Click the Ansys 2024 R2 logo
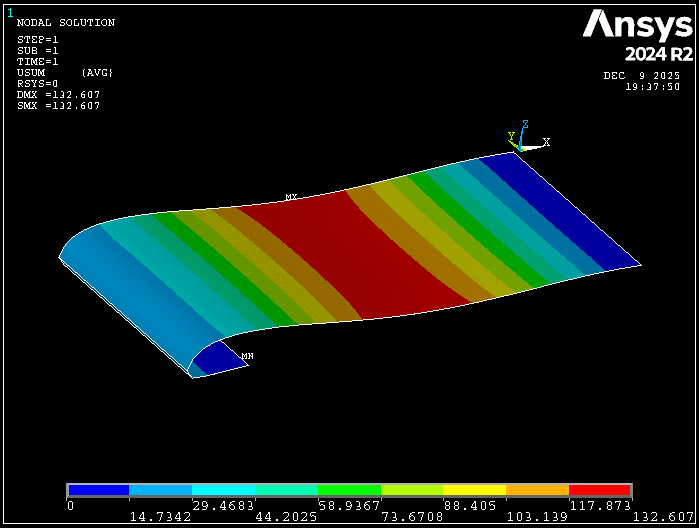Viewport: 699px width, 528px height. pos(638,36)
